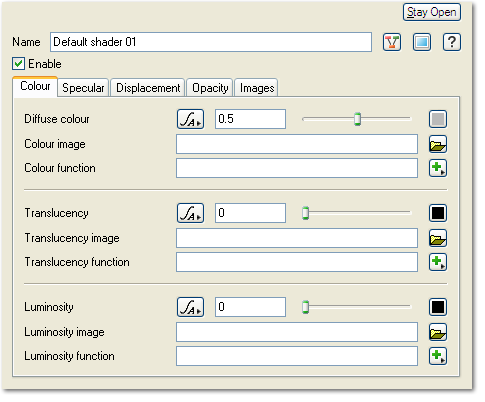Open Translucency animation button
Image resolution: width=485 pixels, height=402 pixels.
tap(190, 213)
